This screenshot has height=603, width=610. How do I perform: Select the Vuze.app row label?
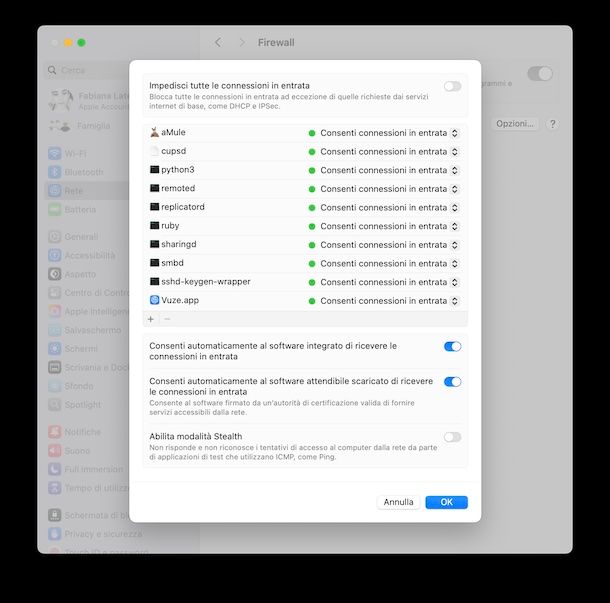click(x=180, y=300)
